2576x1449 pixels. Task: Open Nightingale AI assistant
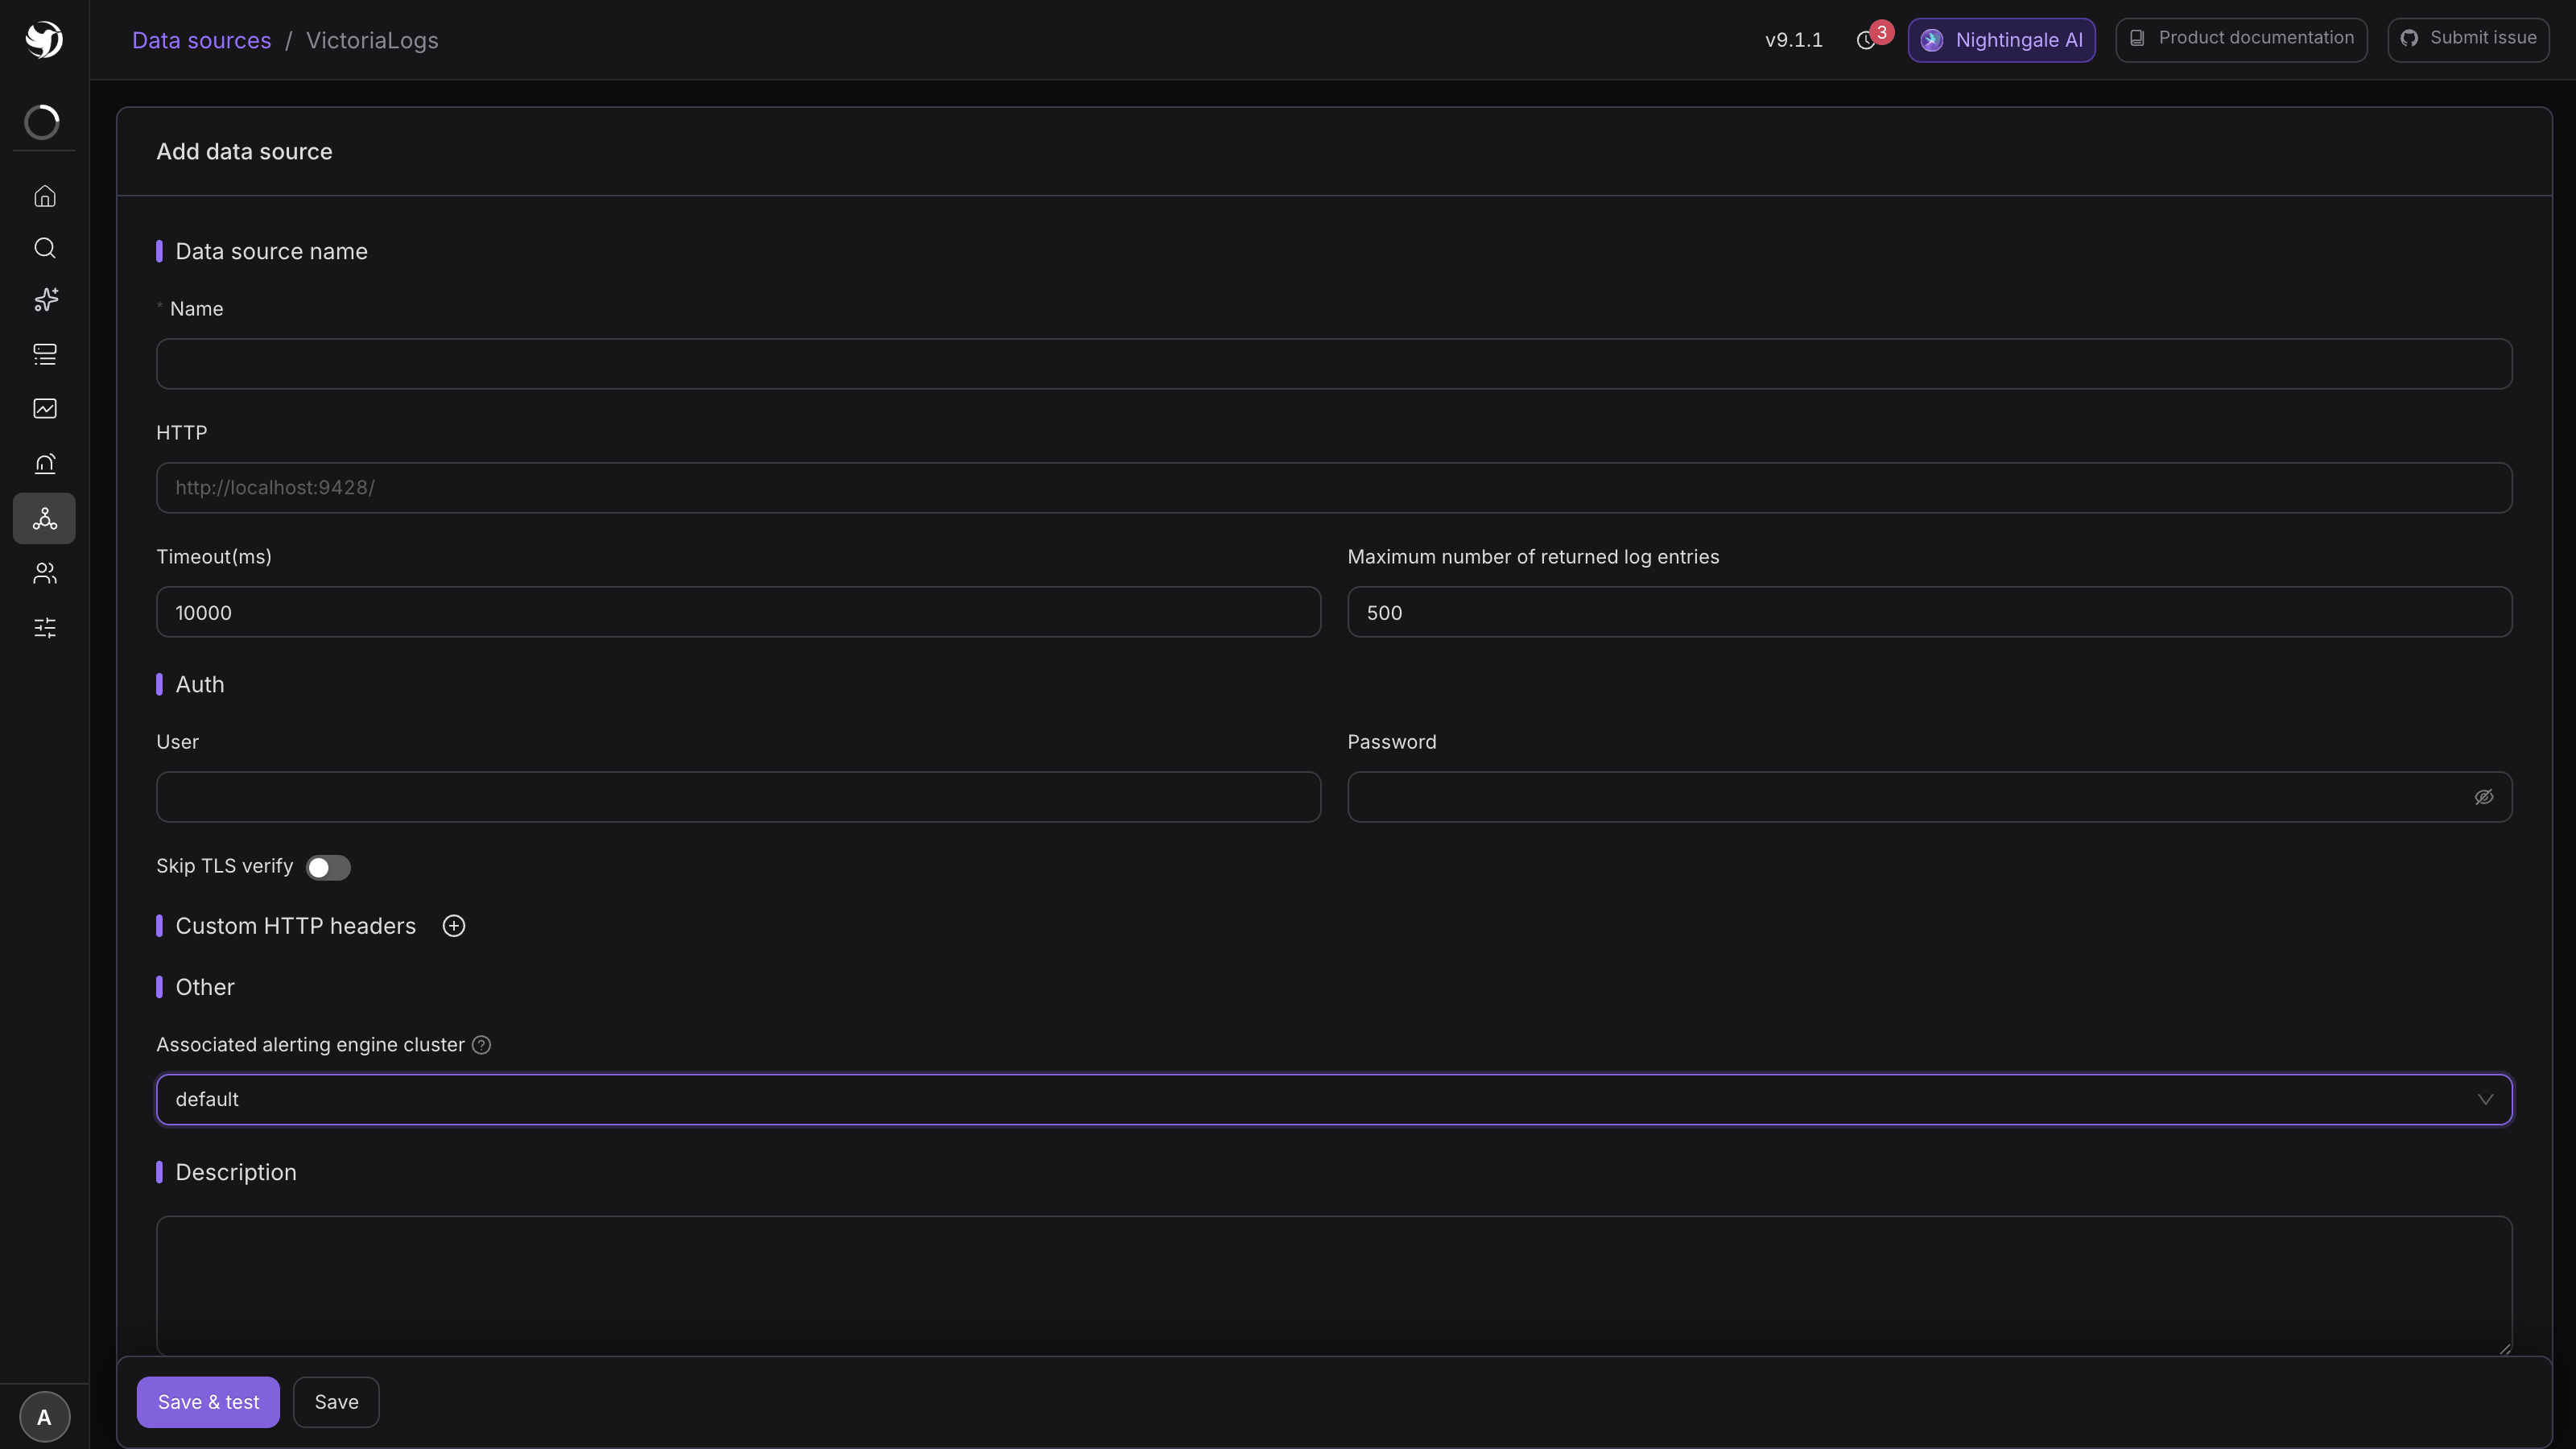(x=2002, y=40)
